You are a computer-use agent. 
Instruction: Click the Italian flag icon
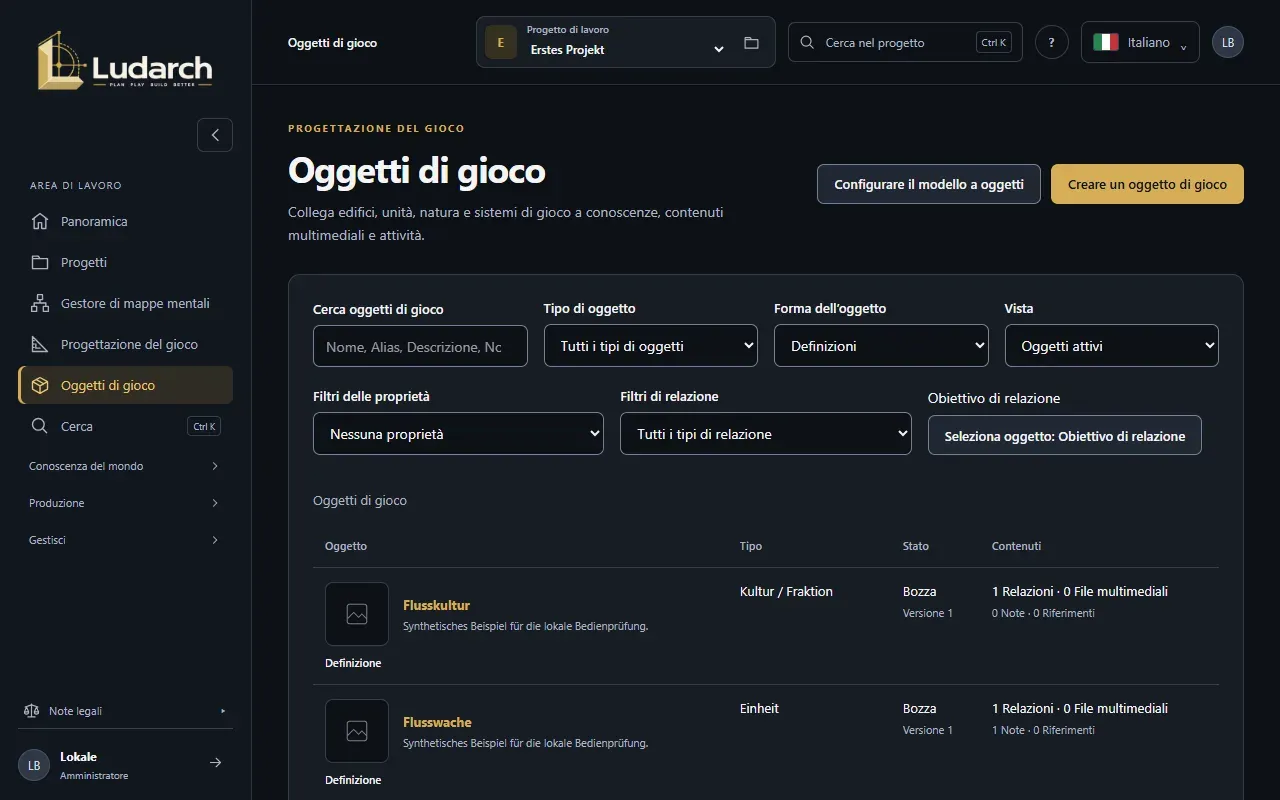pyautogui.click(x=1105, y=42)
